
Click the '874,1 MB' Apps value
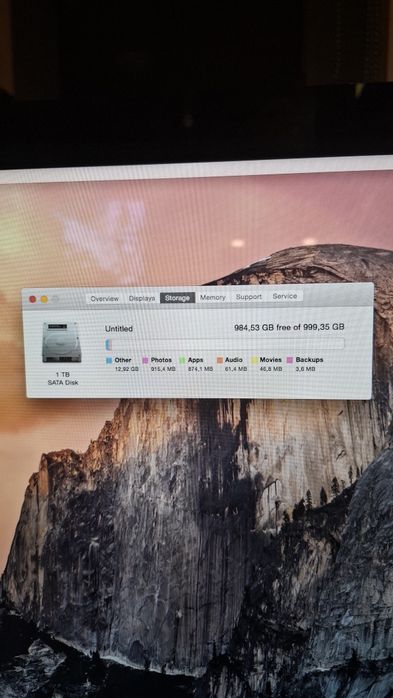click(x=200, y=369)
